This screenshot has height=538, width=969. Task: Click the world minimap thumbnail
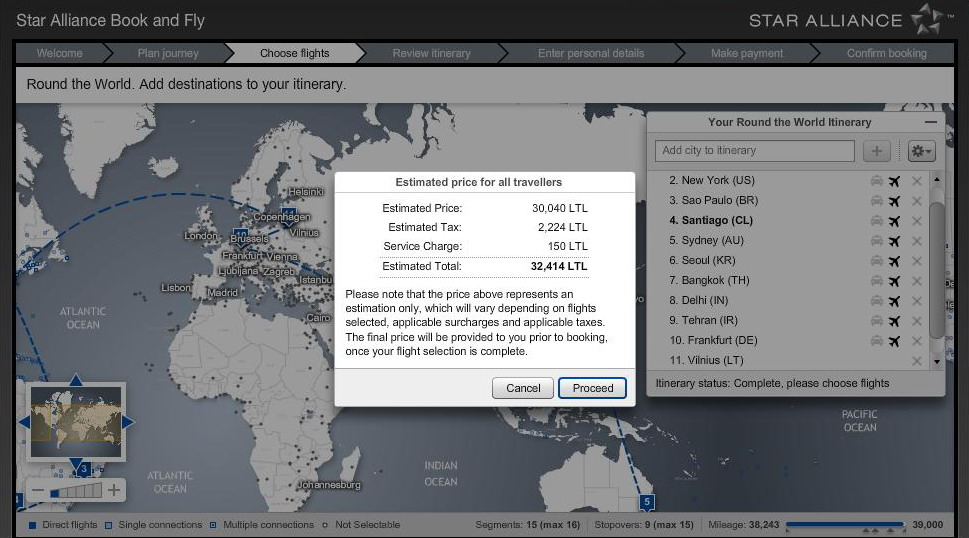point(76,422)
